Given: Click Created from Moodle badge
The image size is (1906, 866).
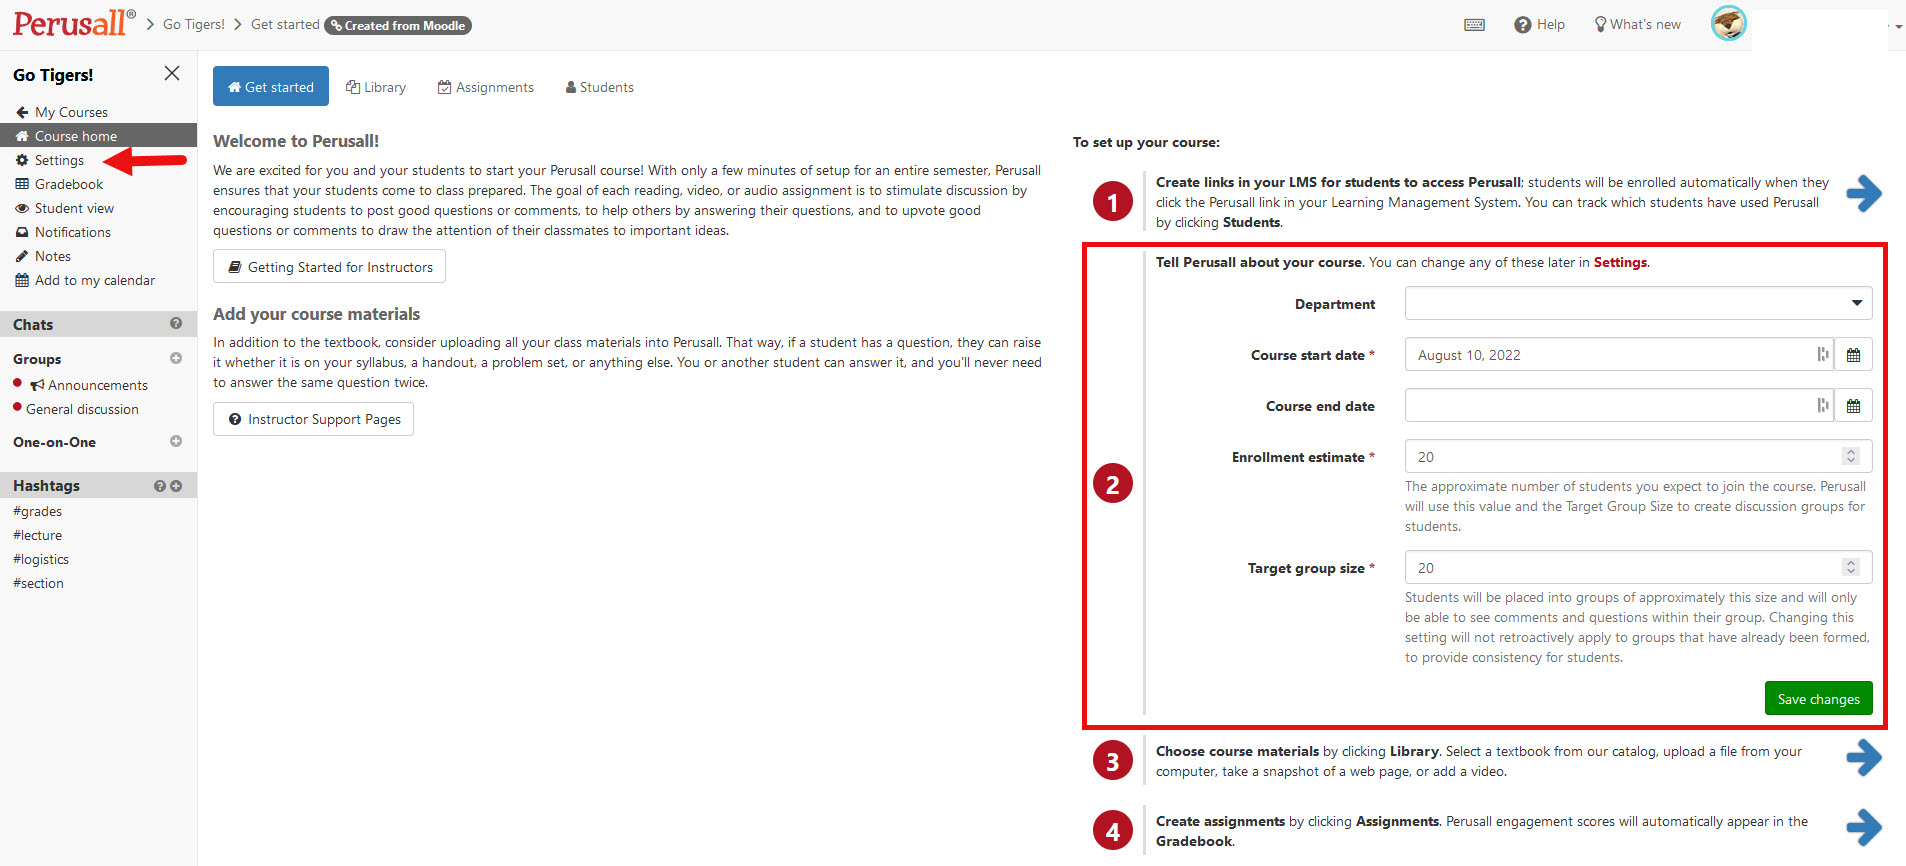Looking at the screenshot, I should click(398, 25).
